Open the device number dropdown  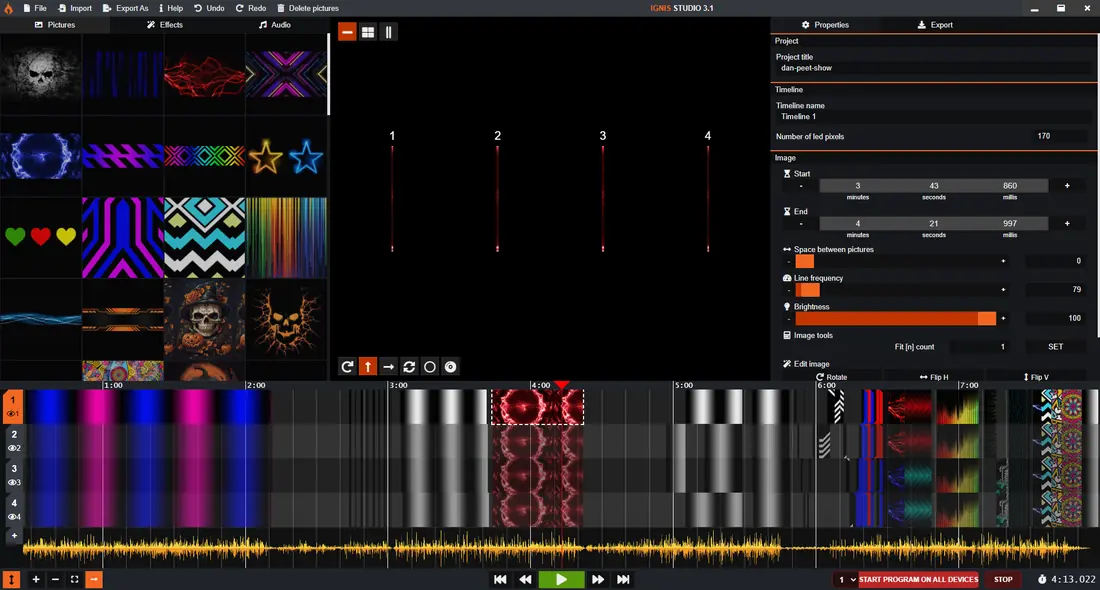(846, 579)
